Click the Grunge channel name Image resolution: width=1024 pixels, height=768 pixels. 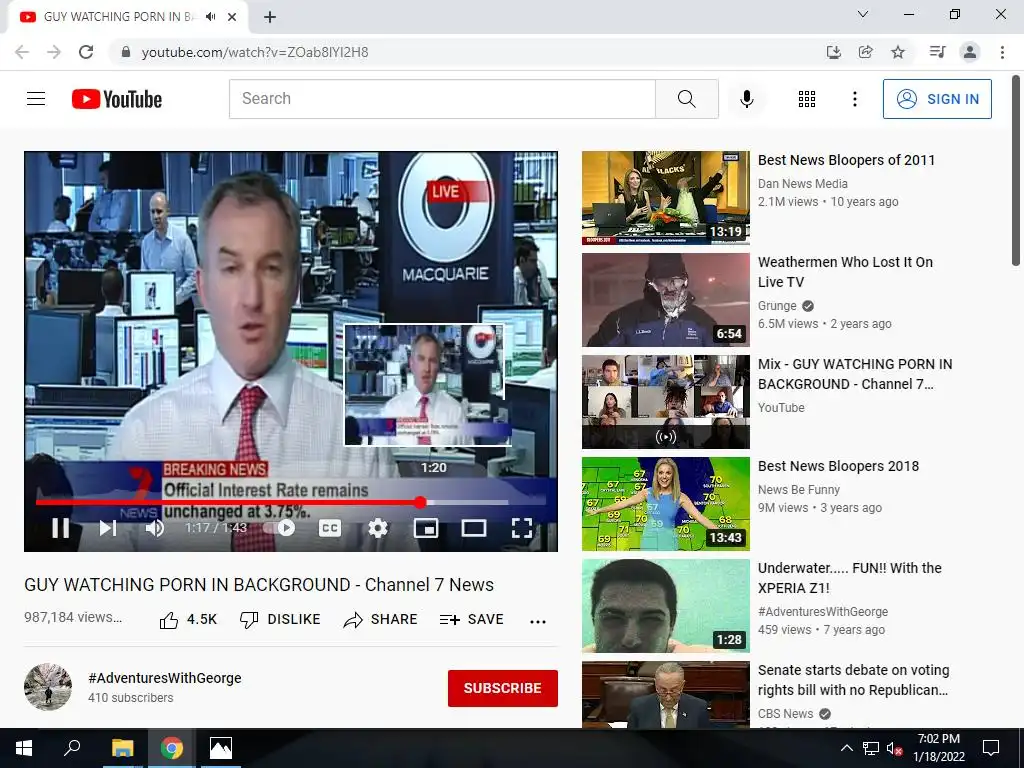(x=777, y=306)
